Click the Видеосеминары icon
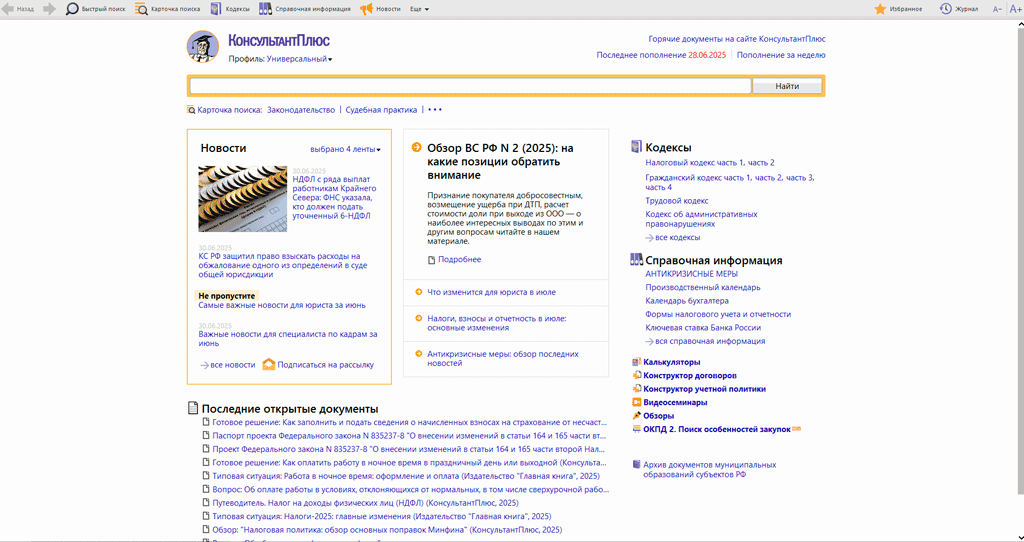 [x=637, y=402]
